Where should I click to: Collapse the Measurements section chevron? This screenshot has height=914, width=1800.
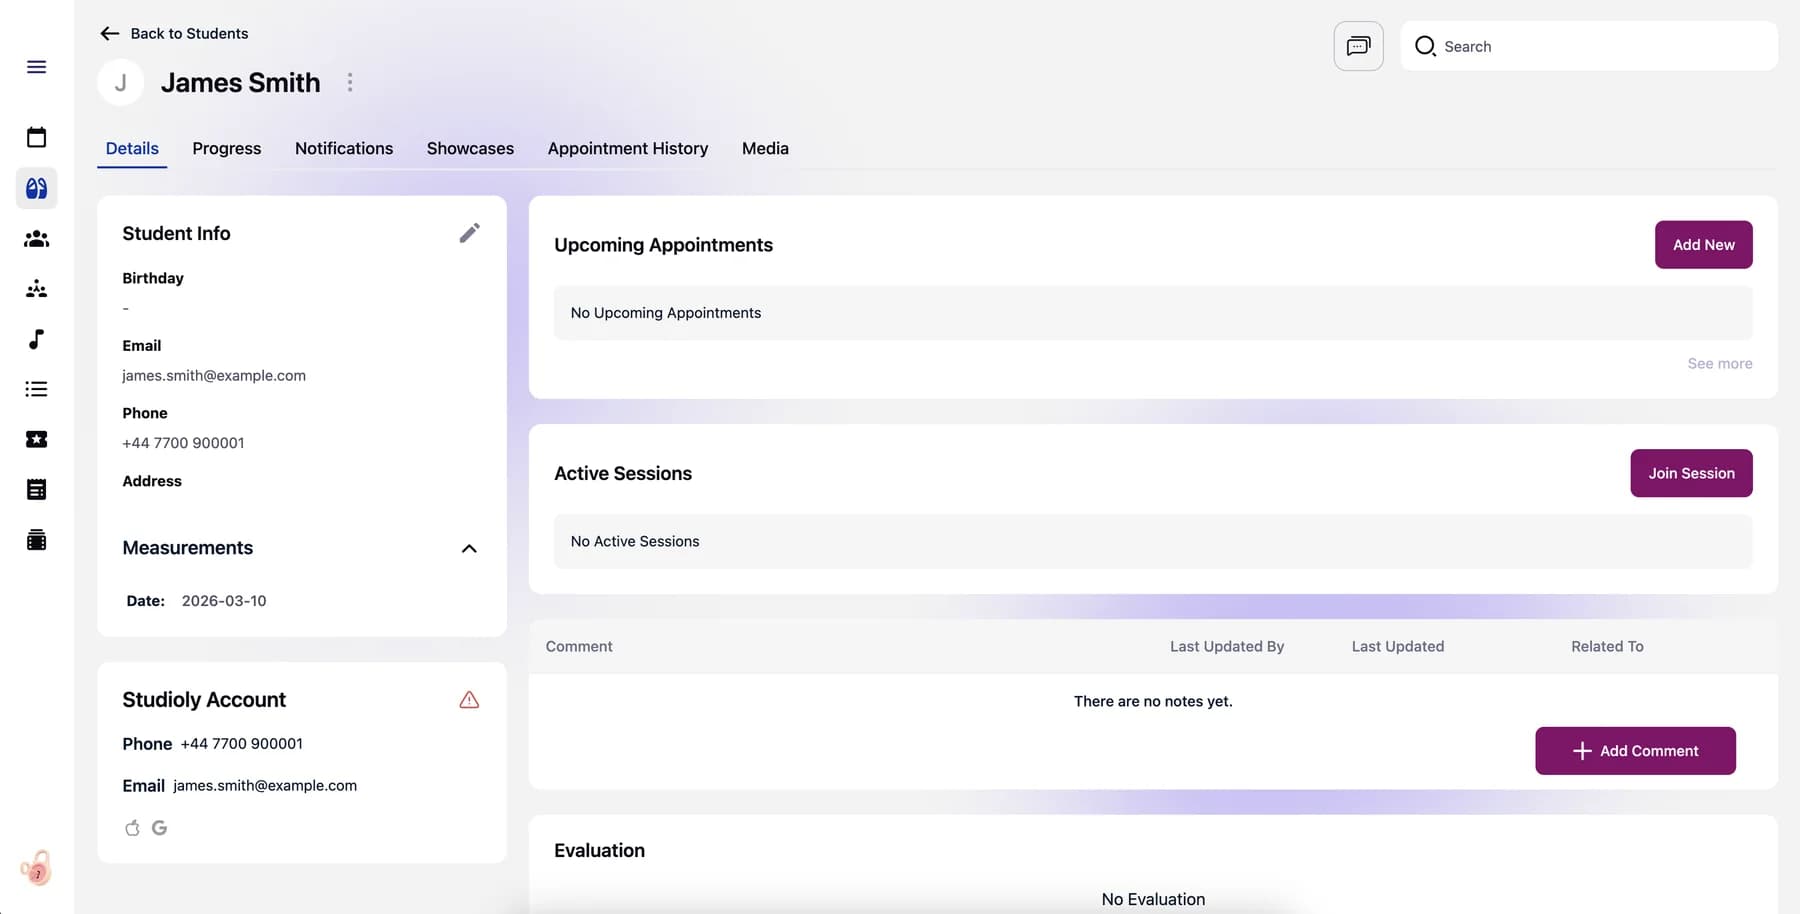click(x=469, y=548)
